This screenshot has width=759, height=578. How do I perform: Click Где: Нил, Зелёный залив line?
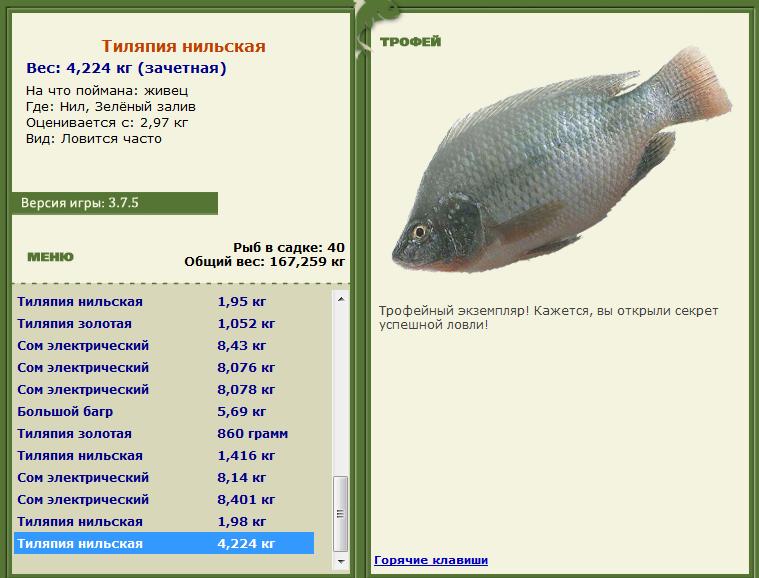pos(111,106)
